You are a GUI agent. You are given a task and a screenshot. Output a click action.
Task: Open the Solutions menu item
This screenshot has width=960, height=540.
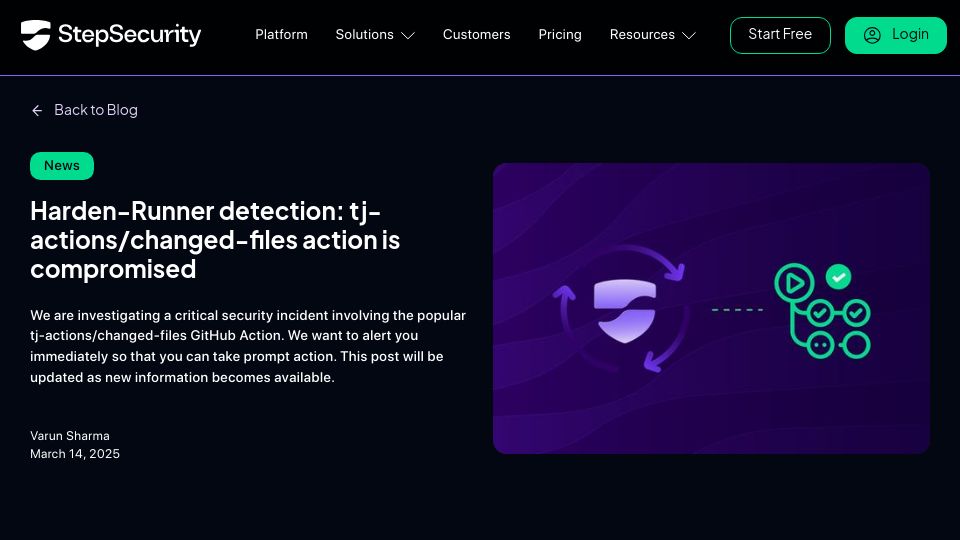[364, 35]
